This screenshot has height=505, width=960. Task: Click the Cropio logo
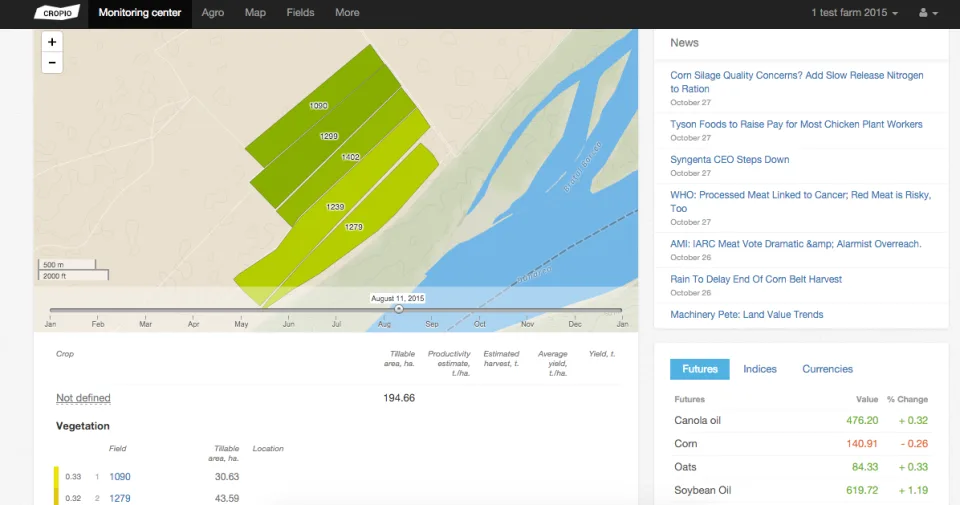pyautogui.click(x=57, y=12)
